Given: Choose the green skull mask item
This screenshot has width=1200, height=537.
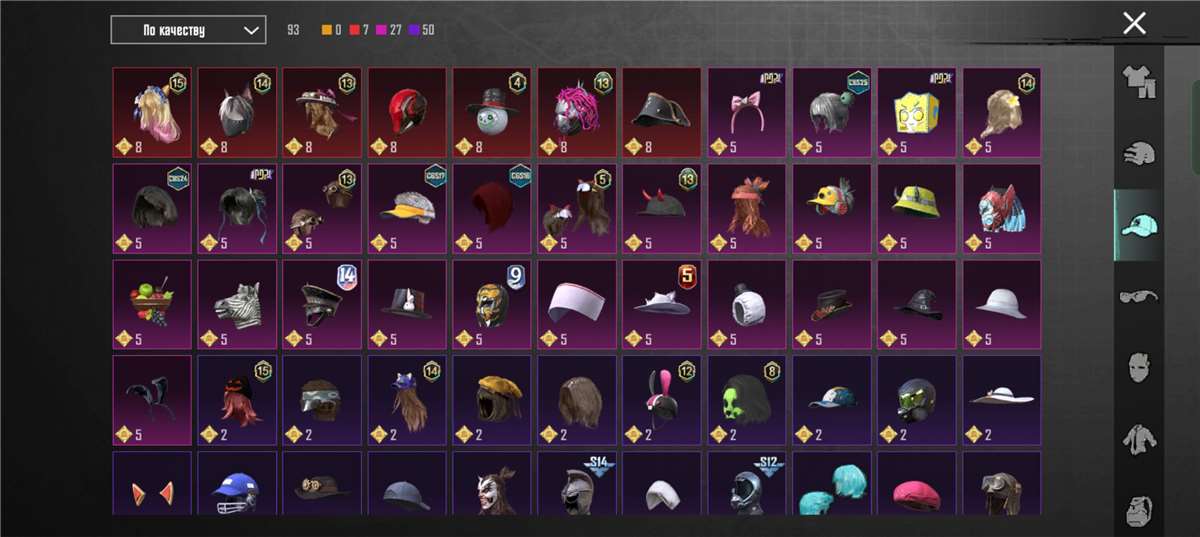Looking at the screenshot, I should (747, 400).
